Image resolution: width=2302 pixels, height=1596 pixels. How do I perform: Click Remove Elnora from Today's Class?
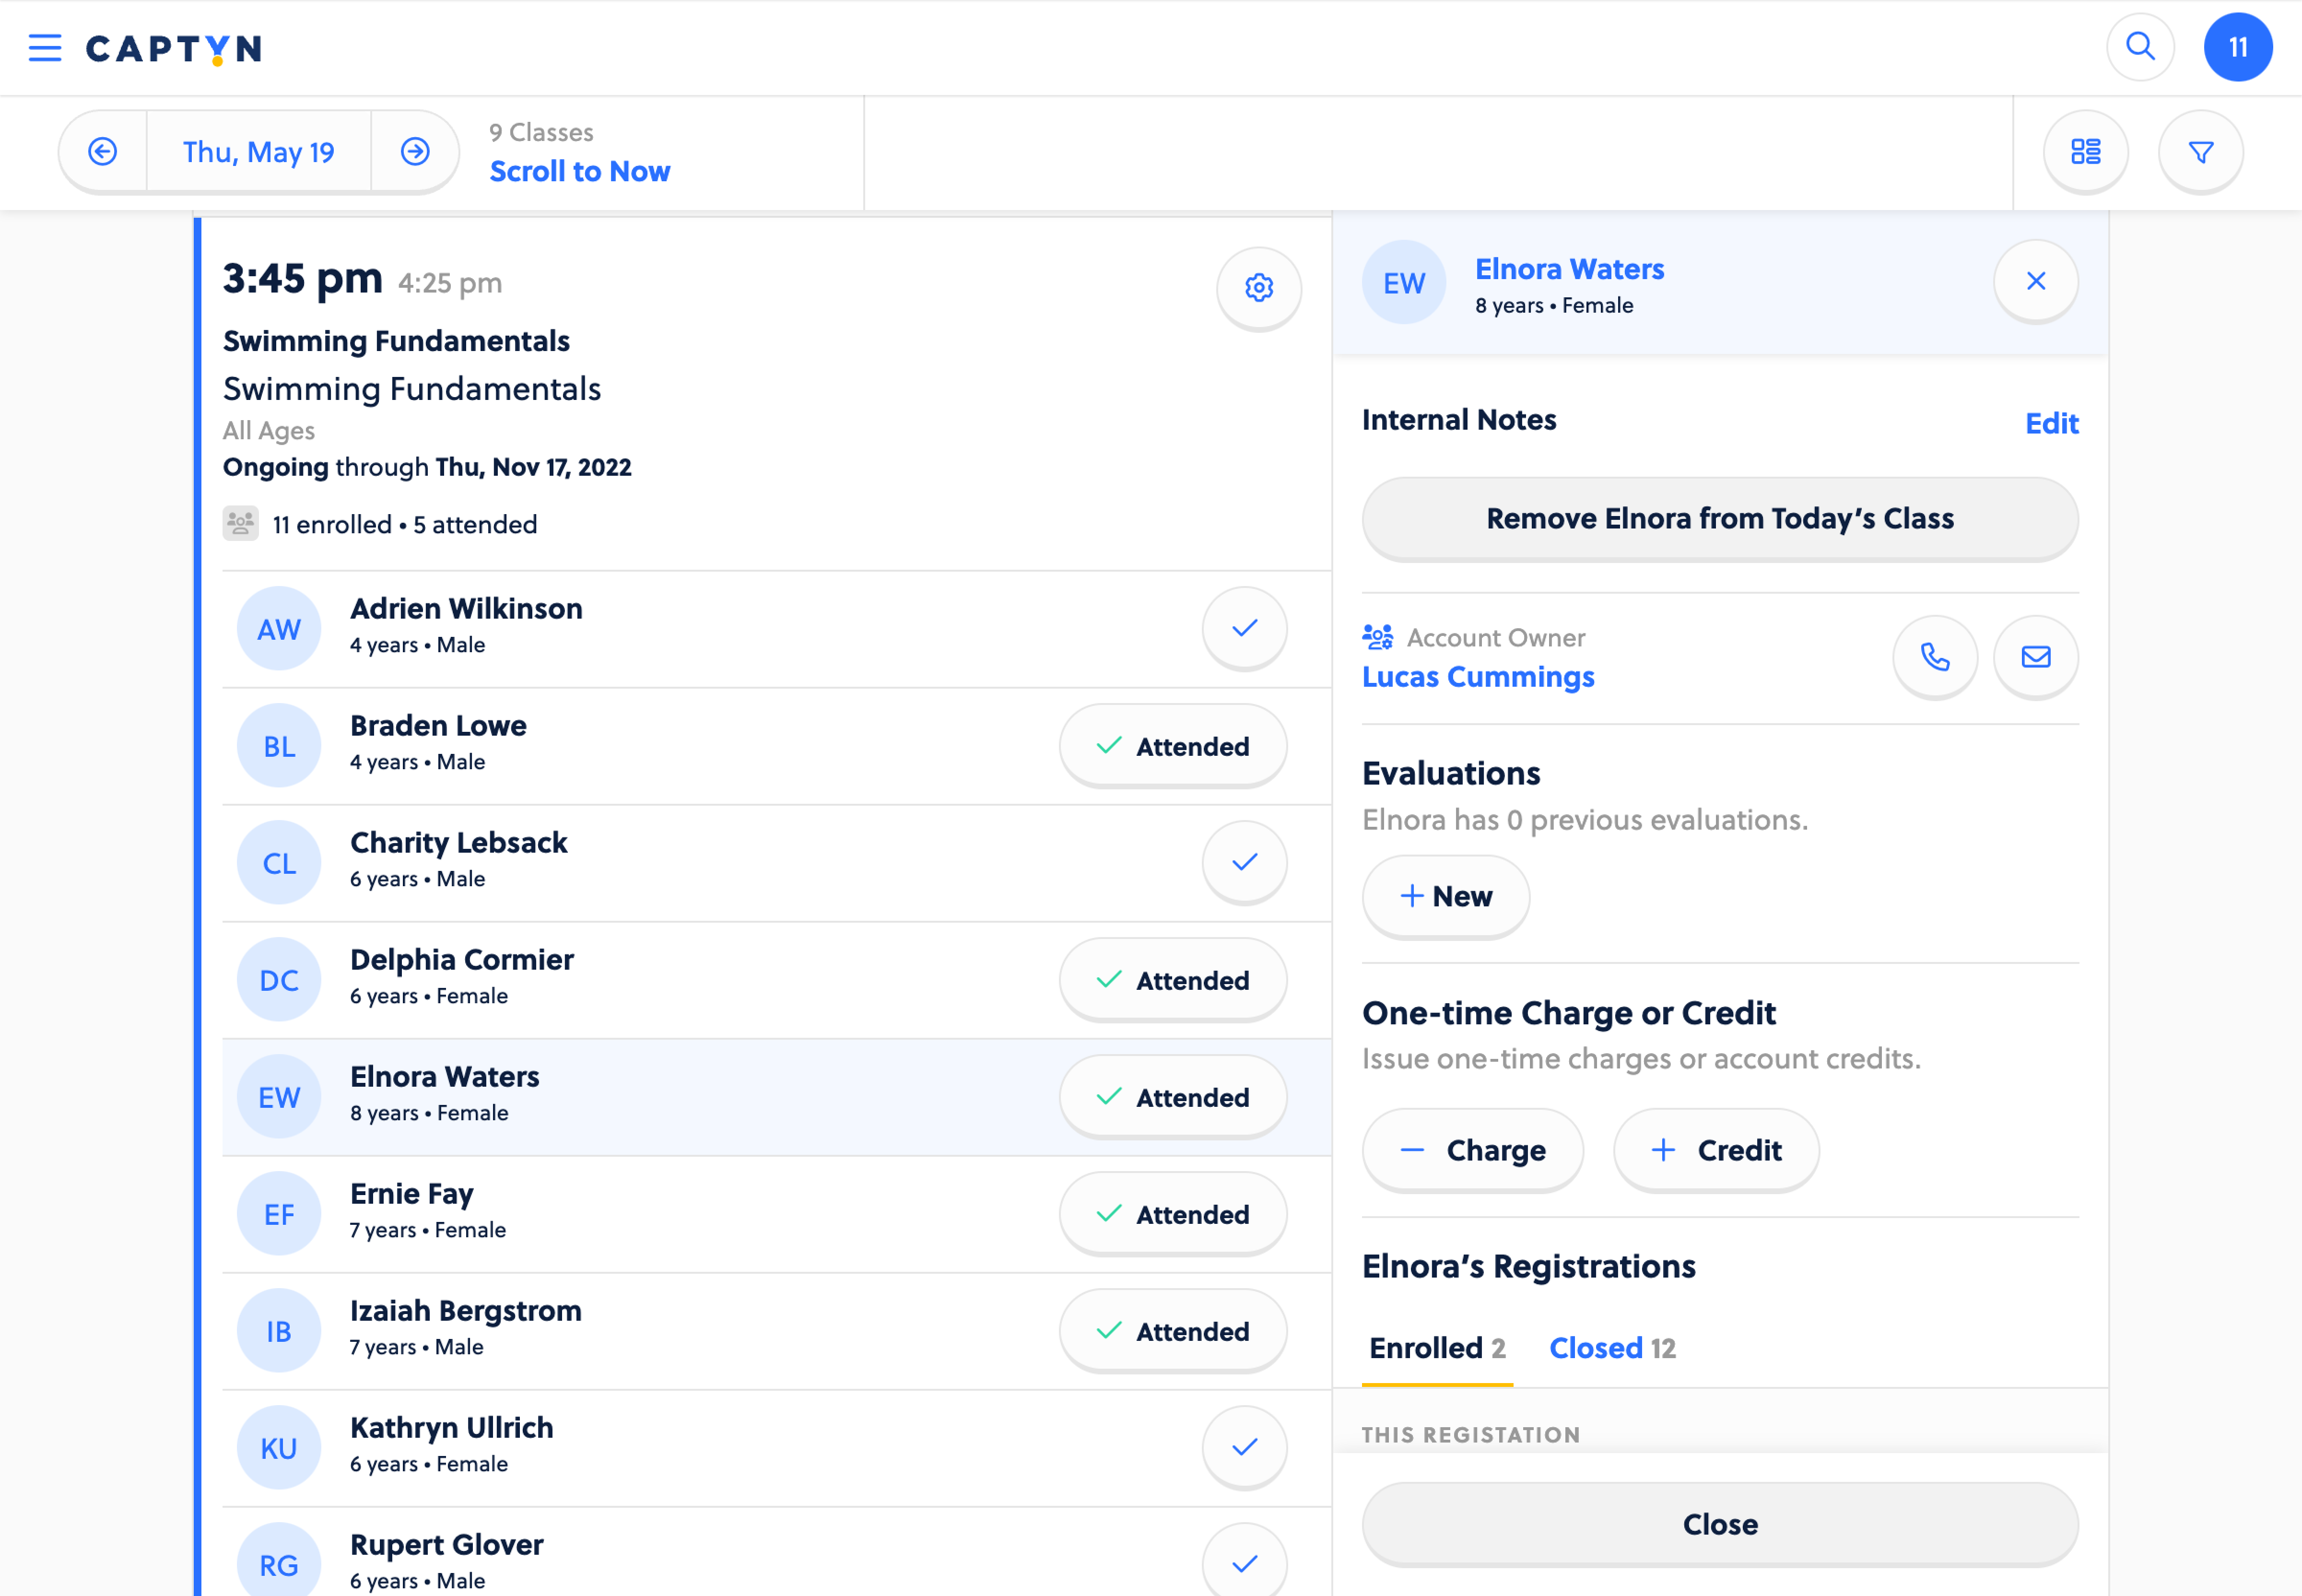[x=1719, y=519]
